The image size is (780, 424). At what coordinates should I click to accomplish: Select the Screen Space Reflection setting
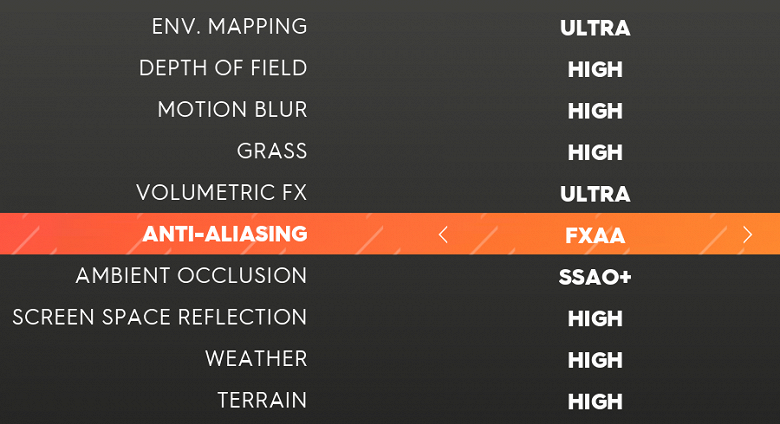pos(159,318)
